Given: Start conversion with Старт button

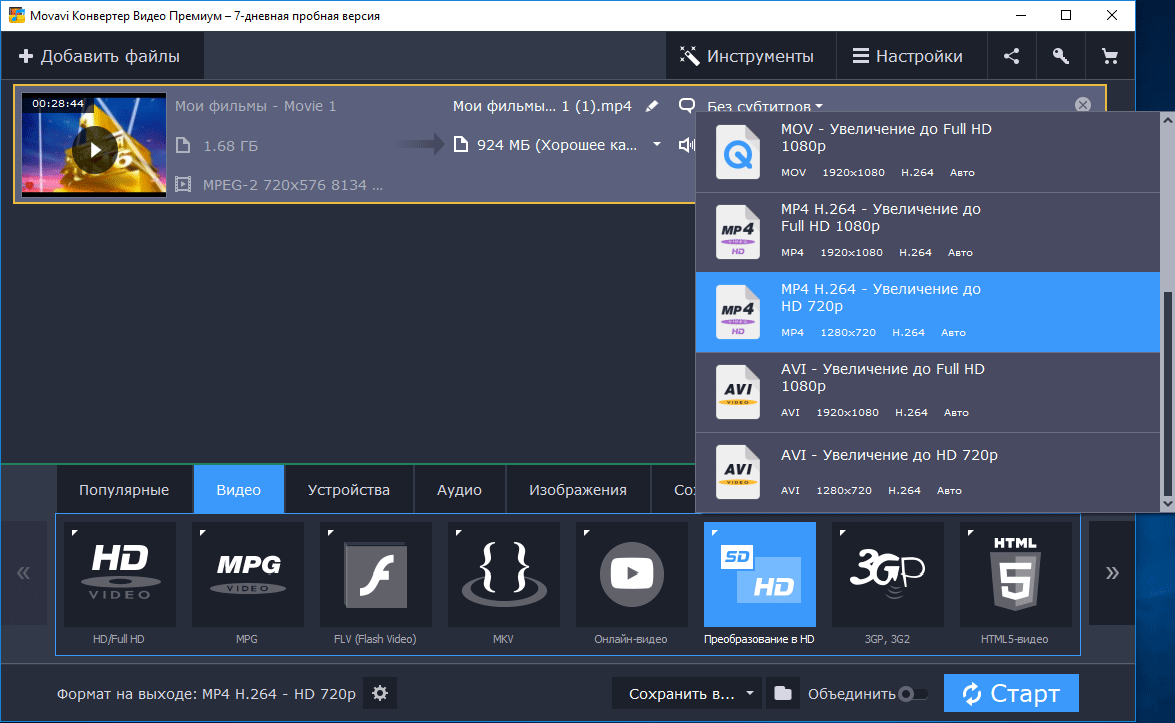Looking at the screenshot, I should pyautogui.click(x=1011, y=693).
